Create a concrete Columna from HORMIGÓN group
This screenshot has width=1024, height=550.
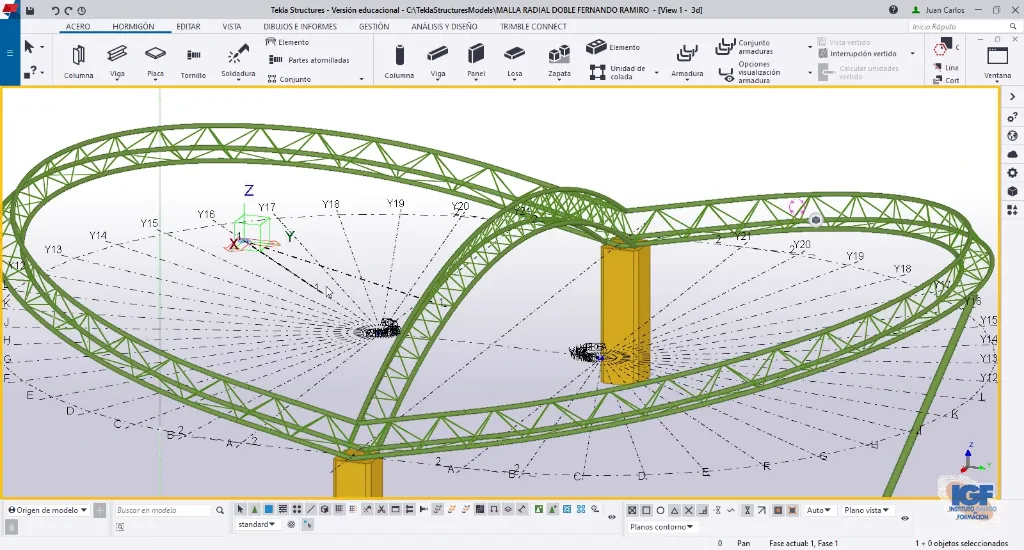399,61
